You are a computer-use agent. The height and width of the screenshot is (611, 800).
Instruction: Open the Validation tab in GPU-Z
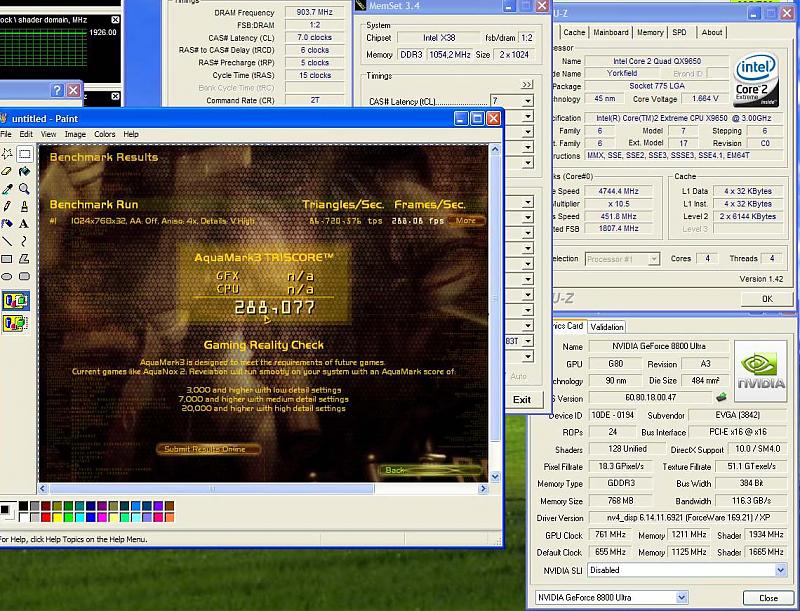(x=607, y=327)
